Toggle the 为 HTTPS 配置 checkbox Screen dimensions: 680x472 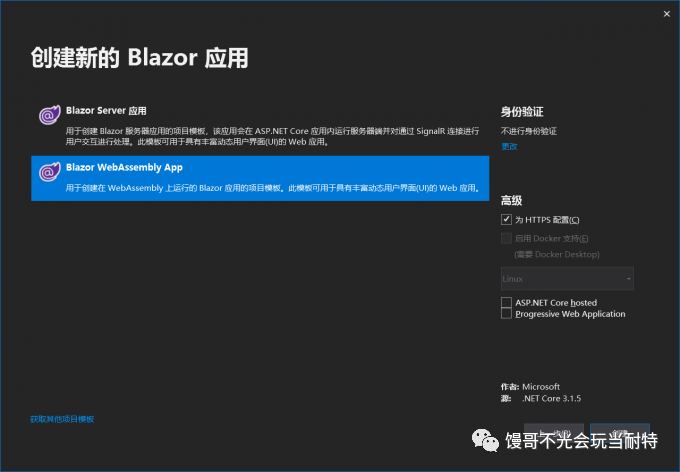[x=506, y=220]
